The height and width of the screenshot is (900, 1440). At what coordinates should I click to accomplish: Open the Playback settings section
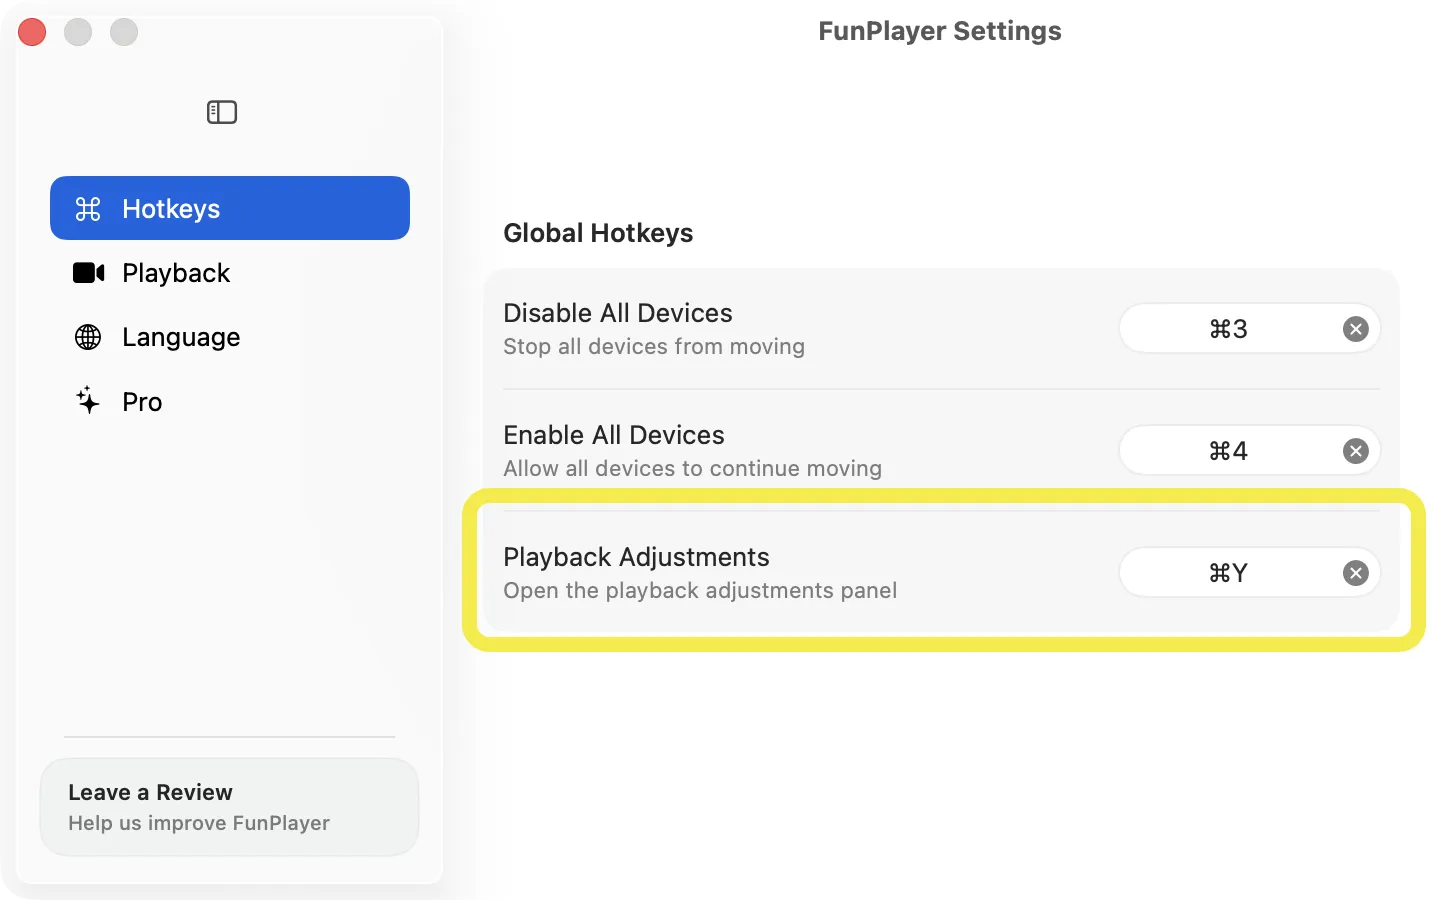(x=176, y=272)
